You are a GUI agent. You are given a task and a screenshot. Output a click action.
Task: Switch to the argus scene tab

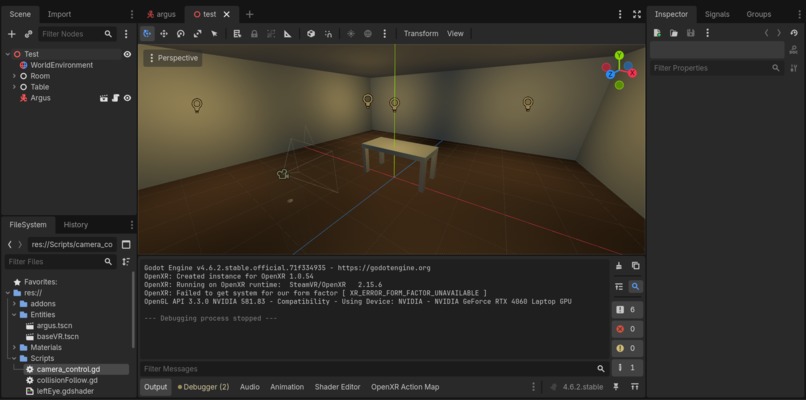pyautogui.click(x=161, y=14)
